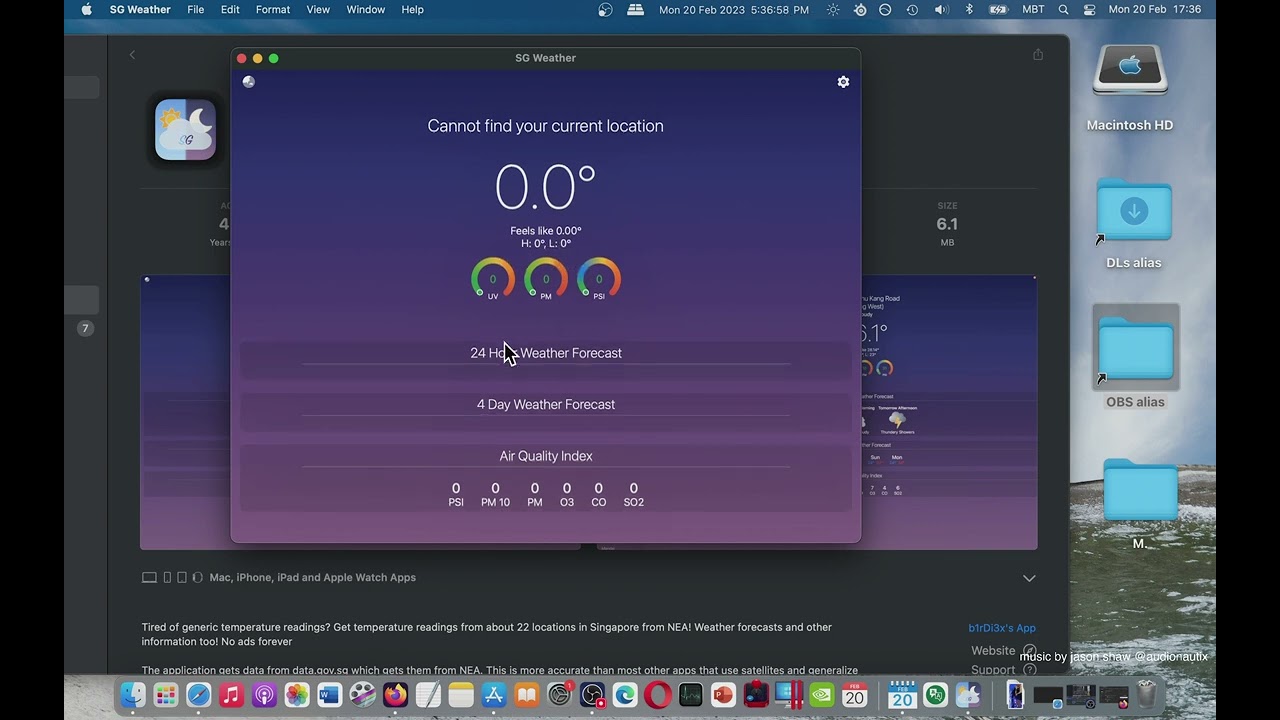Screen dimensions: 1280x720
Task: Click the O3 value in Air Quality Index
Action: click(x=567, y=489)
